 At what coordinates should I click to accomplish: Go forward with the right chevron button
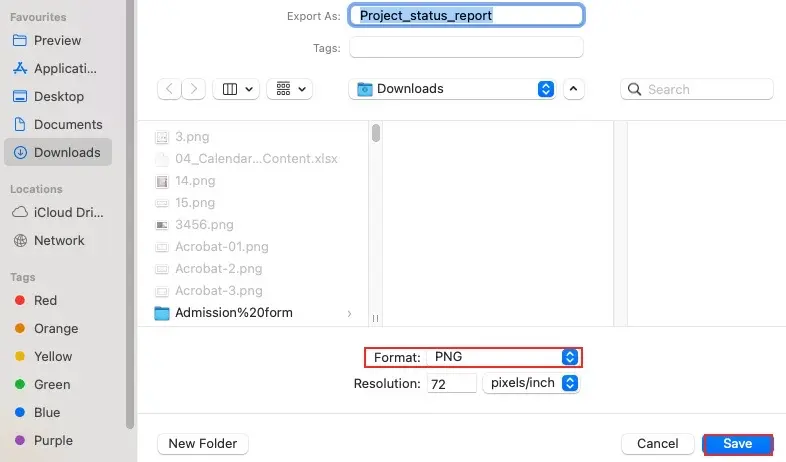click(193, 89)
